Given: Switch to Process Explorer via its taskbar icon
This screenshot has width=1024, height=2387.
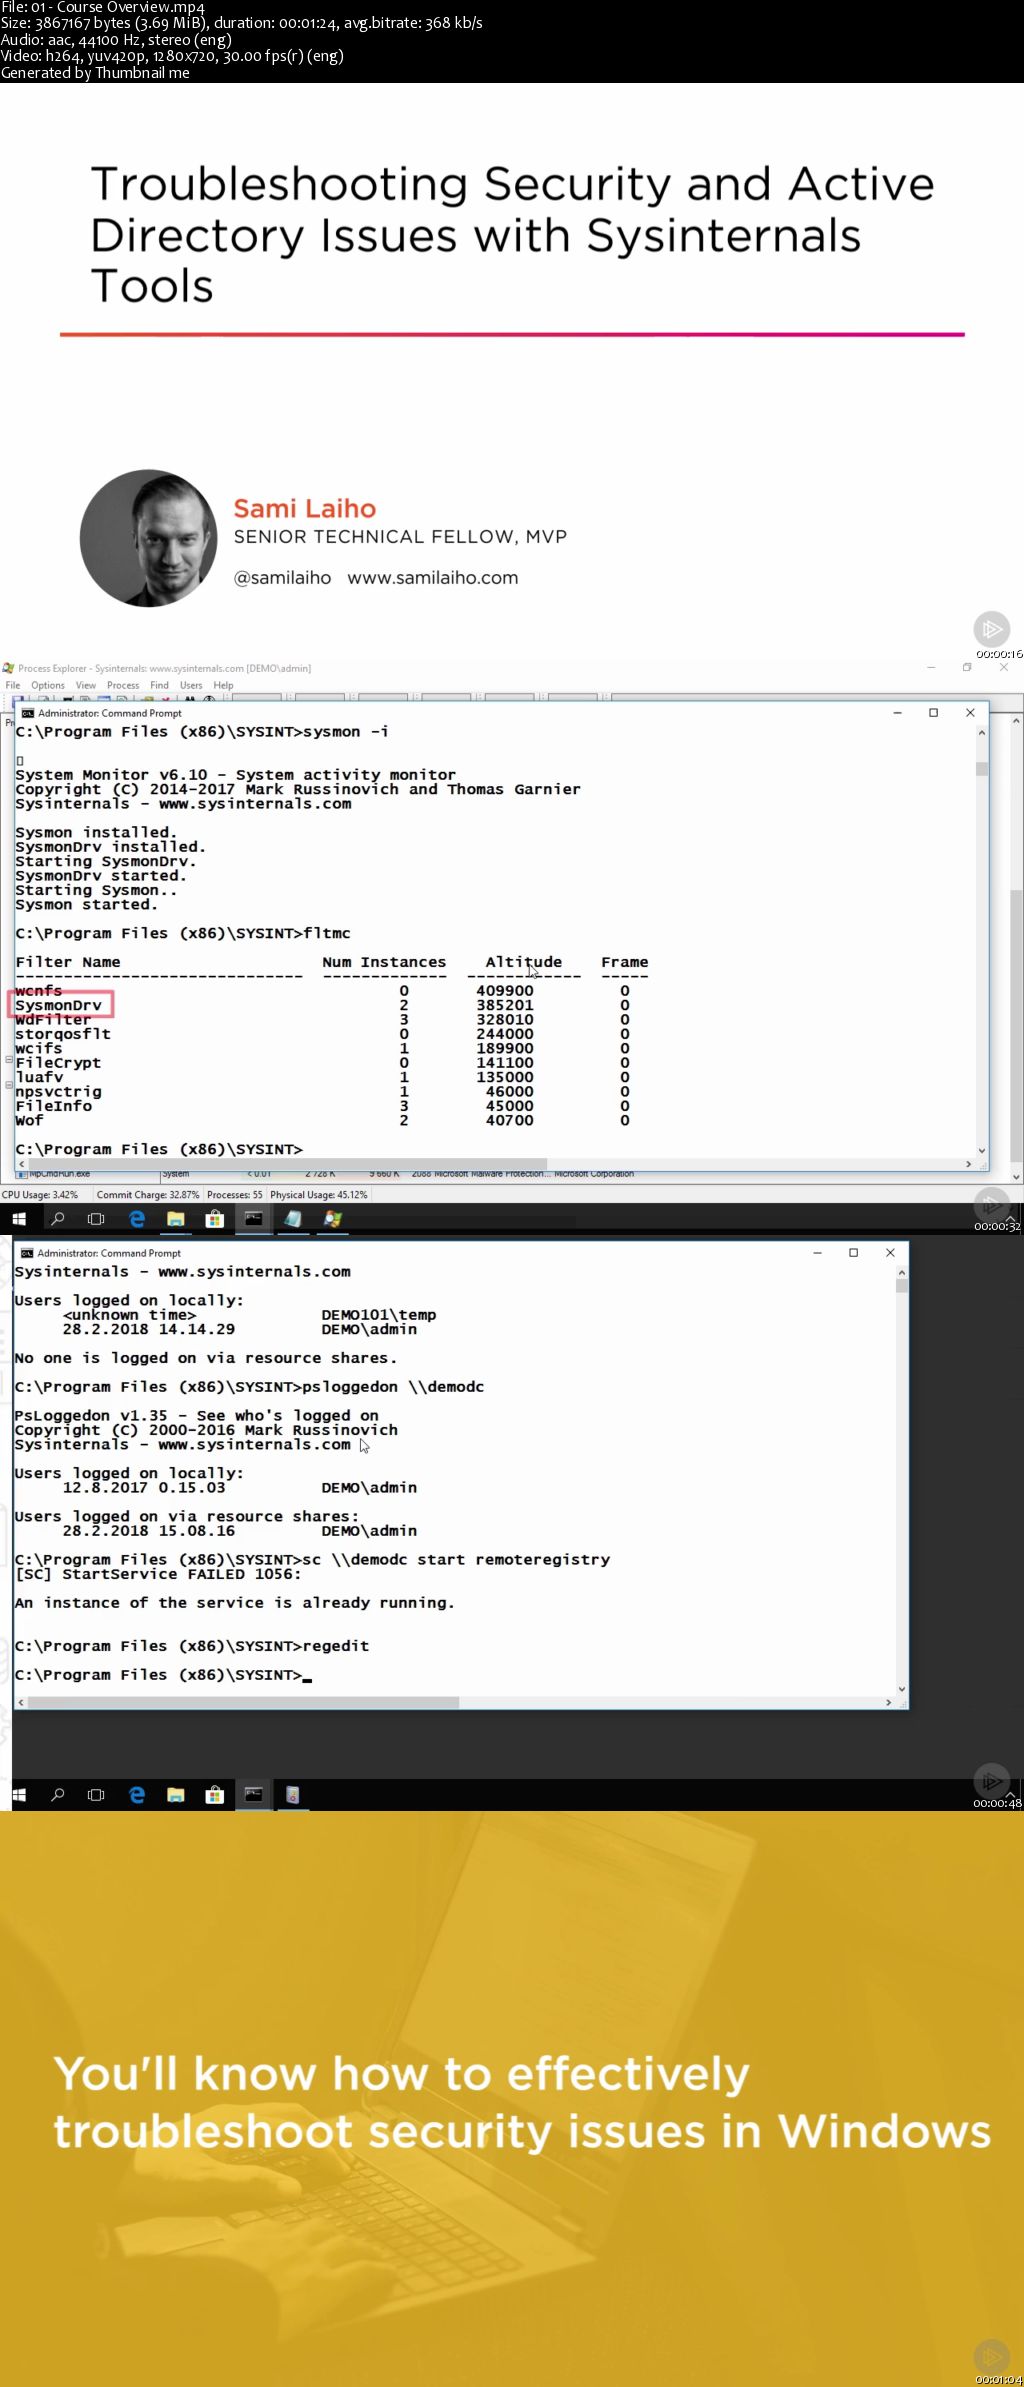Looking at the screenshot, I should coord(333,1219).
